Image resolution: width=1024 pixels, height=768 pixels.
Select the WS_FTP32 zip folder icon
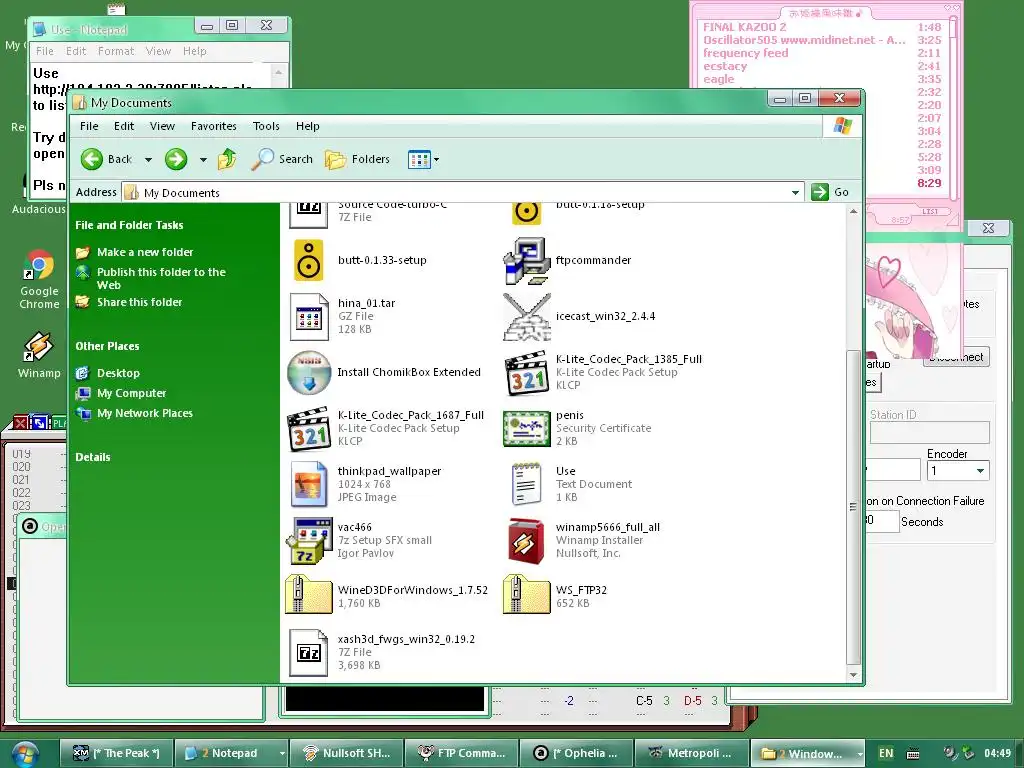[526, 594]
